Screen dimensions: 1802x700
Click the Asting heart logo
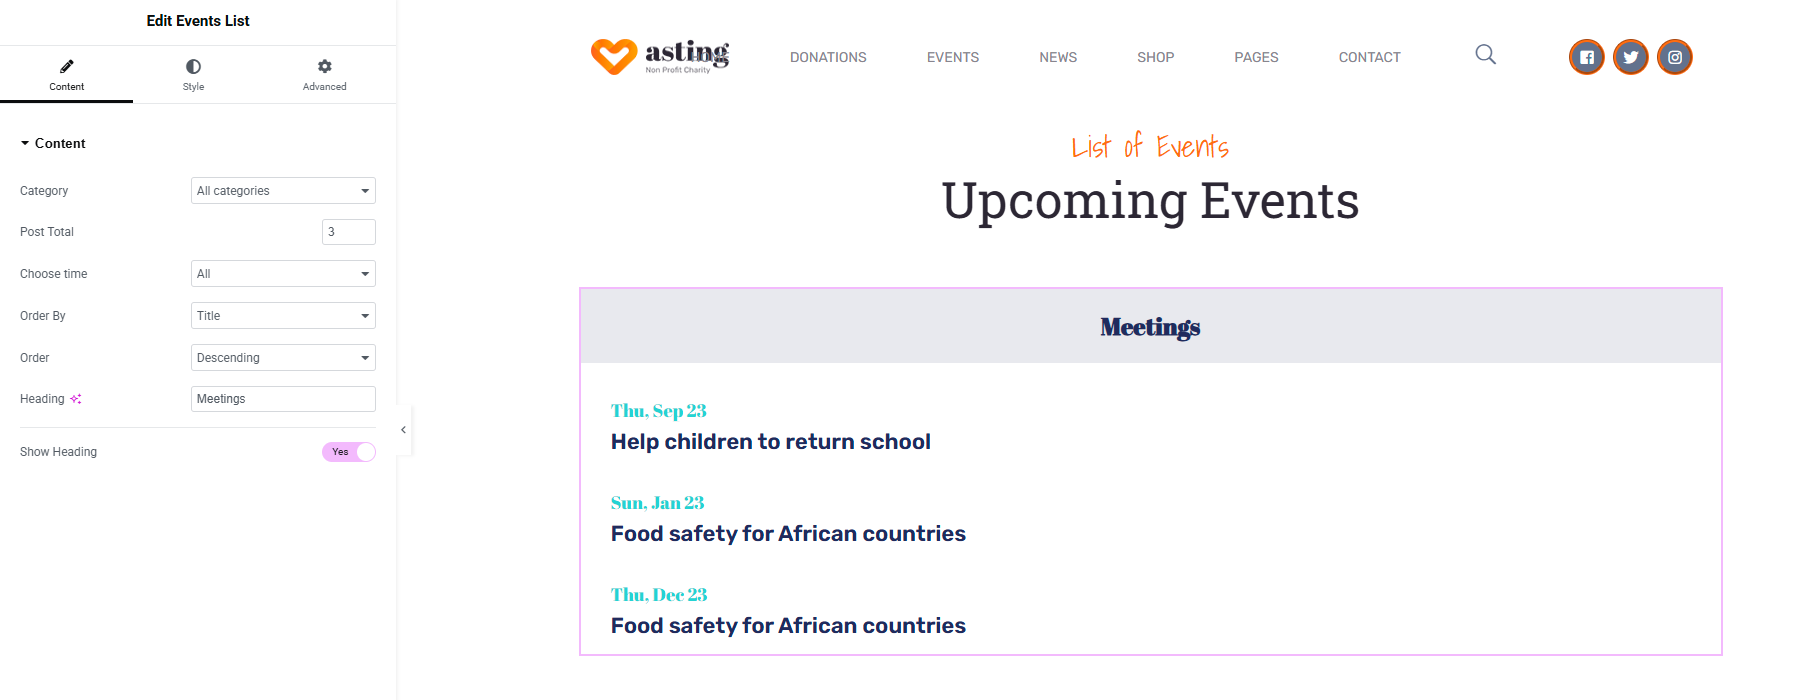click(x=613, y=57)
